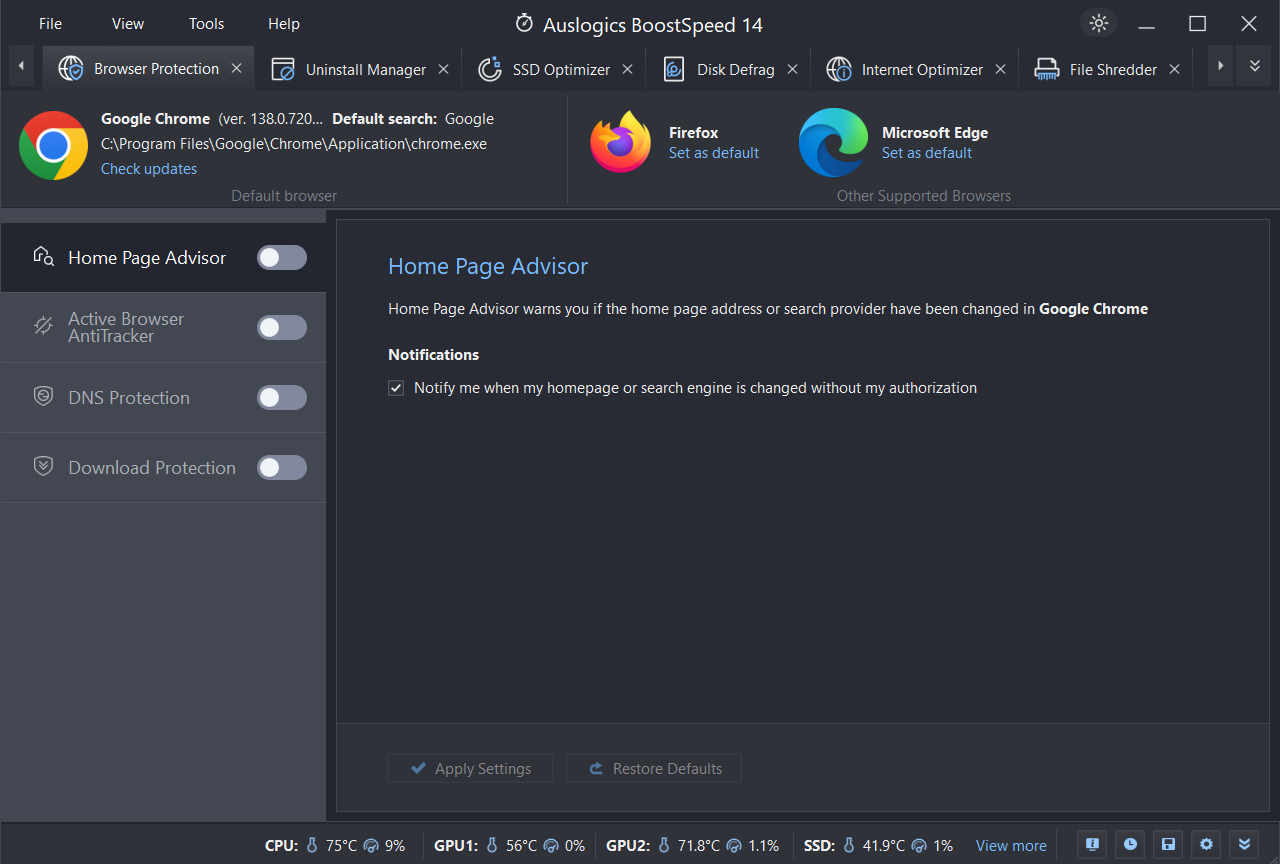Open system info from the status bar
This screenshot has width=1280, height=864.
click(1091, 845)
